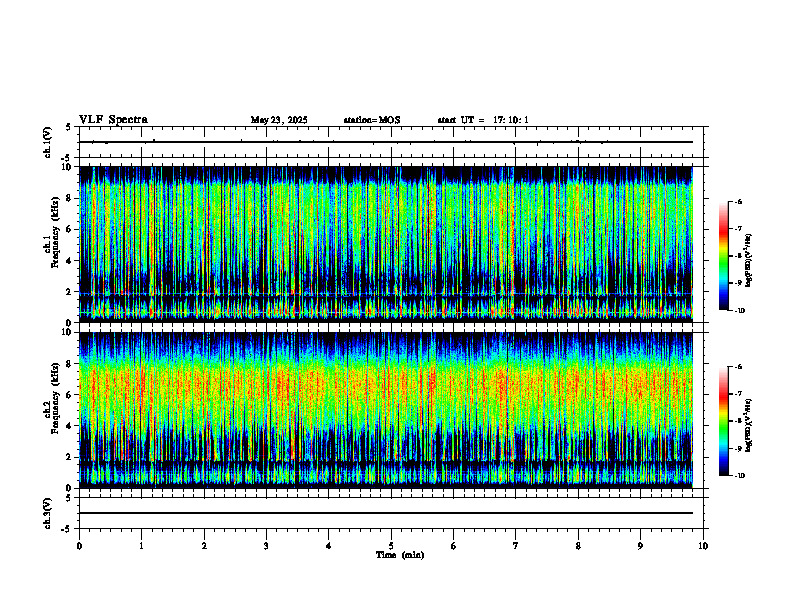Click the "-7" label on ch.2 color bar

click(738, 394)
